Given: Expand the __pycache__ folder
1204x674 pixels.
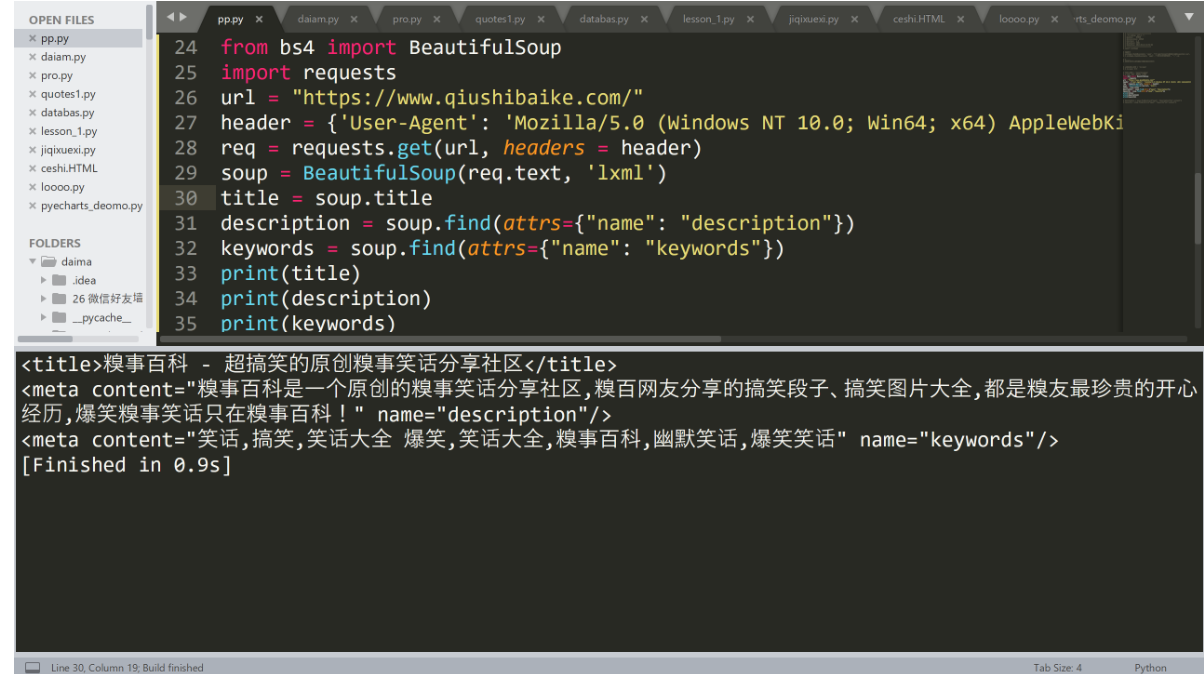Looking at the screenshot, I should tap(44, 317).
